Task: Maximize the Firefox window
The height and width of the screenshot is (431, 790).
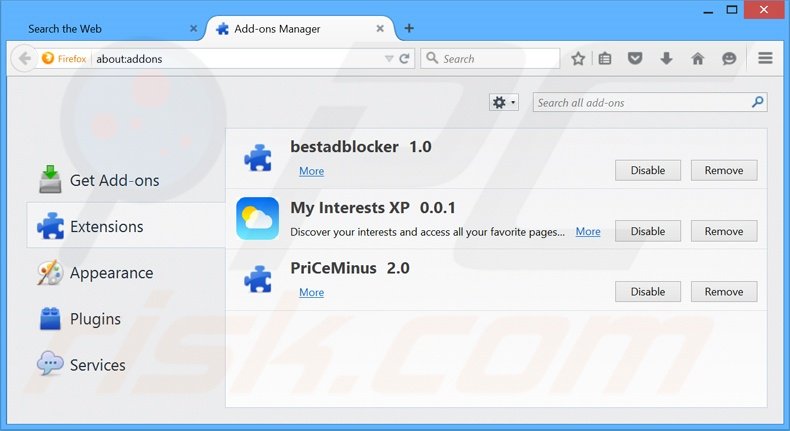Action: [732, 10]
